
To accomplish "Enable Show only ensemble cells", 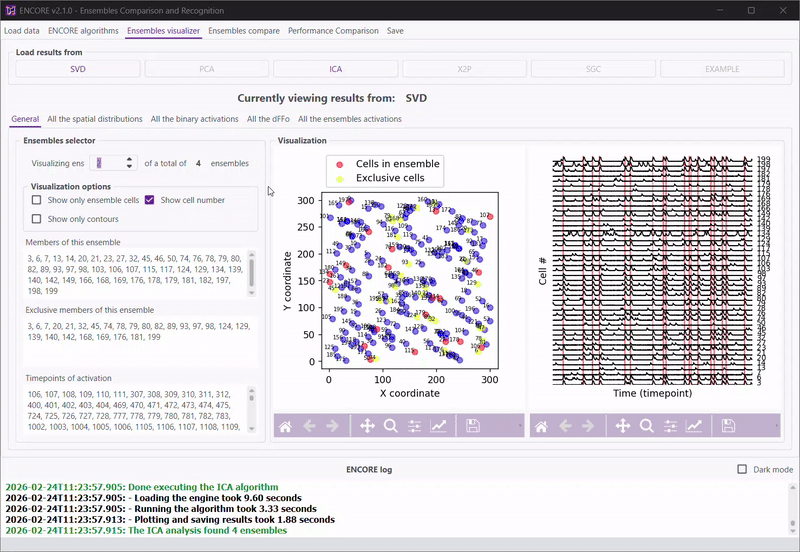I will point(36,200).
